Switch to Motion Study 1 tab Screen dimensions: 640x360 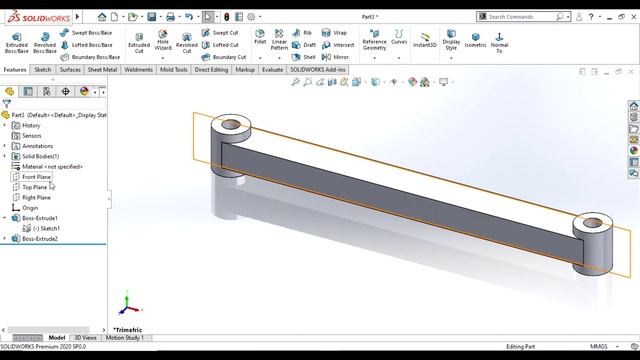[125, 338]
